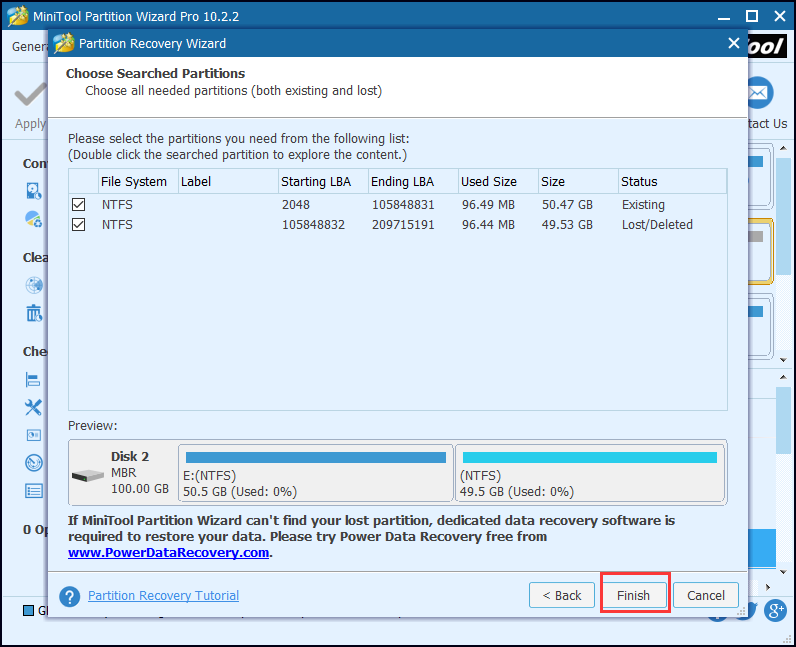Click the Finish button

tap(634, 595)
